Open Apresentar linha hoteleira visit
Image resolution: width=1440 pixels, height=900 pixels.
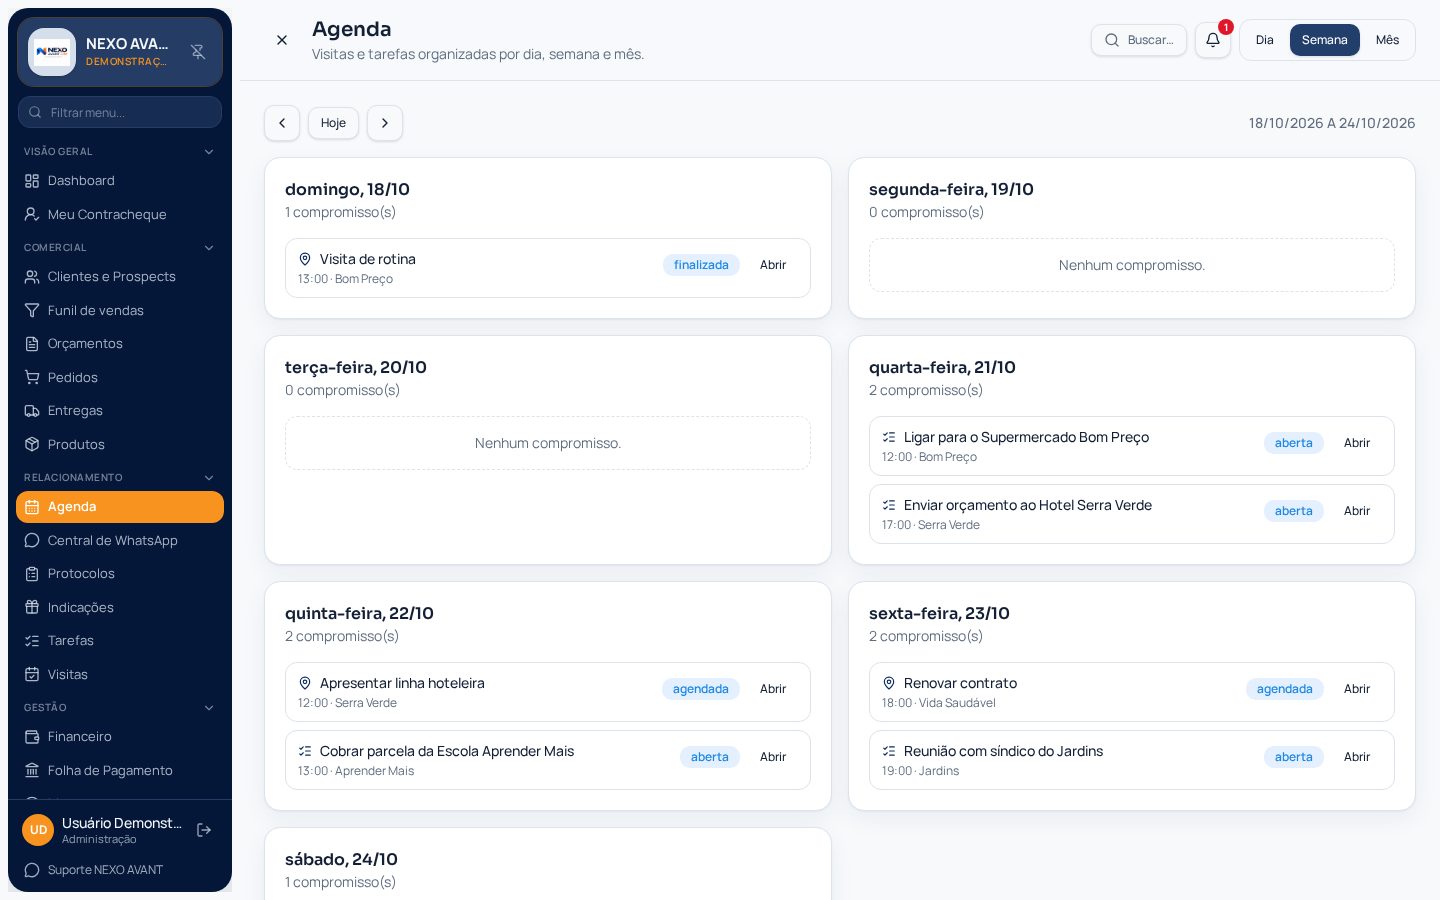pos(773,689)
